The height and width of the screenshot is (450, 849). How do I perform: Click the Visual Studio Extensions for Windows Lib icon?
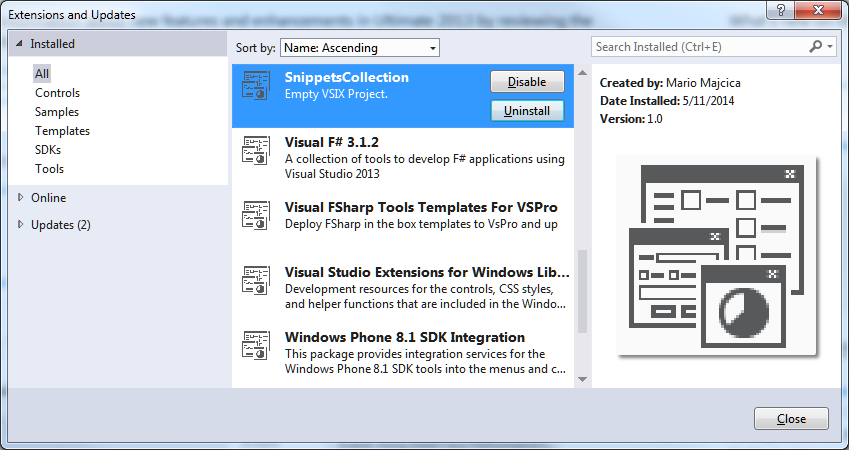click(256, 281)
